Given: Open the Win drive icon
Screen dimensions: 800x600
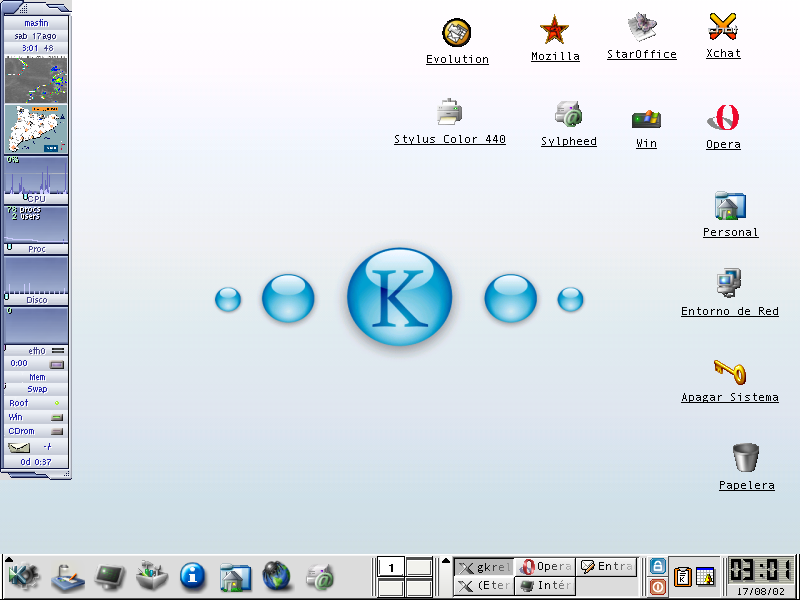Looking at the screenshot, I should (x=646, y=119).
